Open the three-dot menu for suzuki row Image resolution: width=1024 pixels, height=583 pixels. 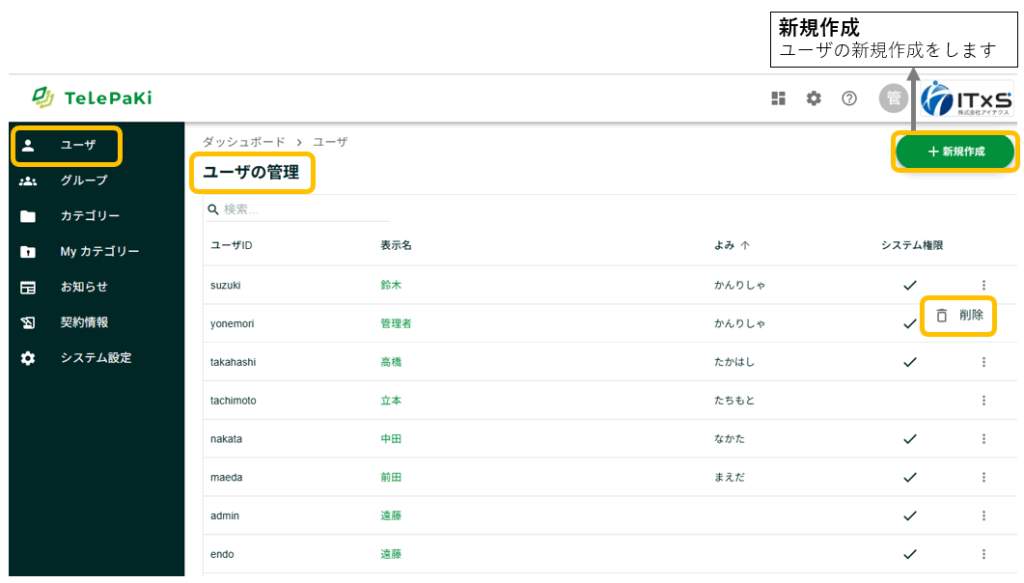(983, 285)
